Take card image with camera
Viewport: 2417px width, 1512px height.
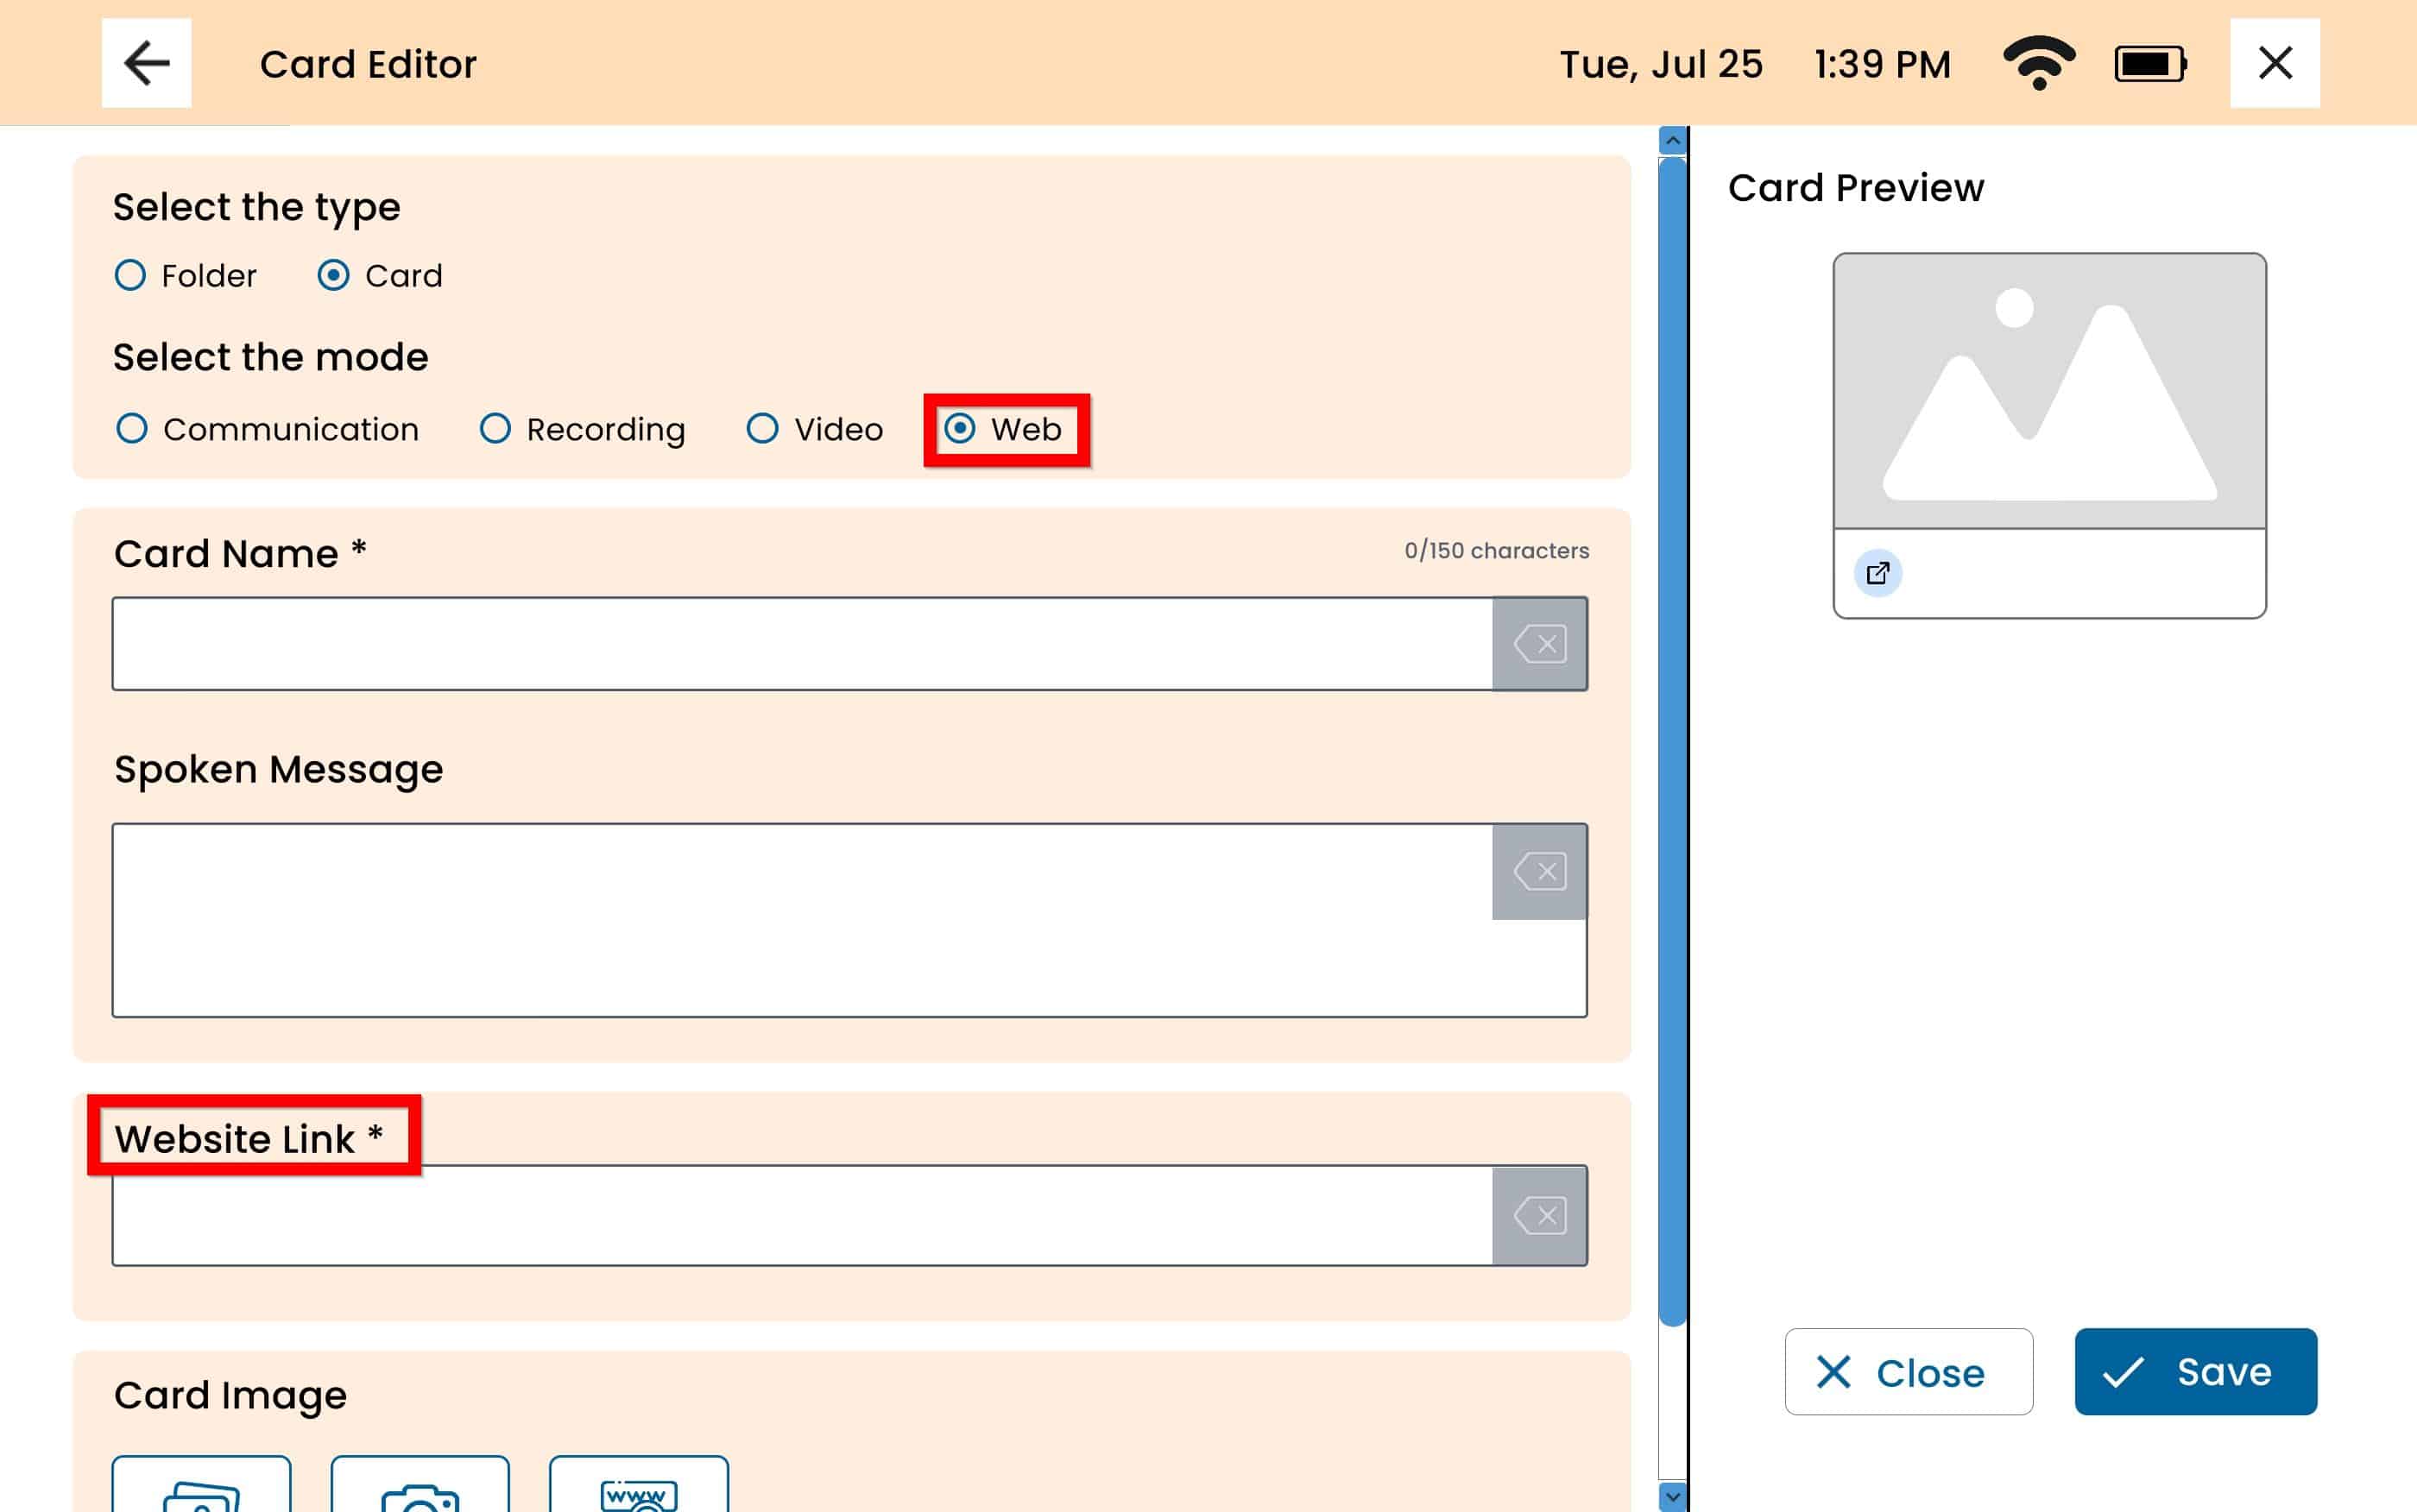pyautogui.click(x=420, y=1486)
